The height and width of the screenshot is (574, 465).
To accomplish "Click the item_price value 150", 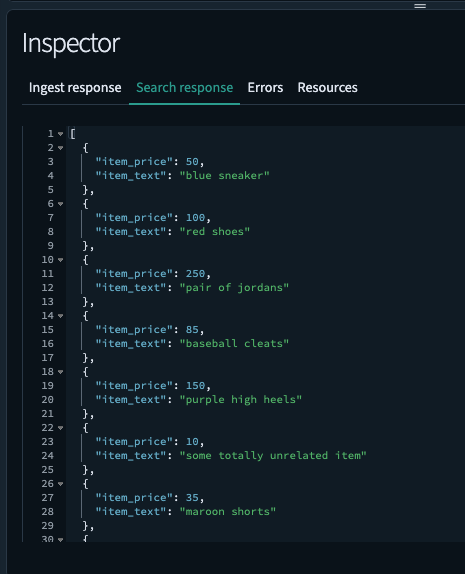I will point(196,386).
